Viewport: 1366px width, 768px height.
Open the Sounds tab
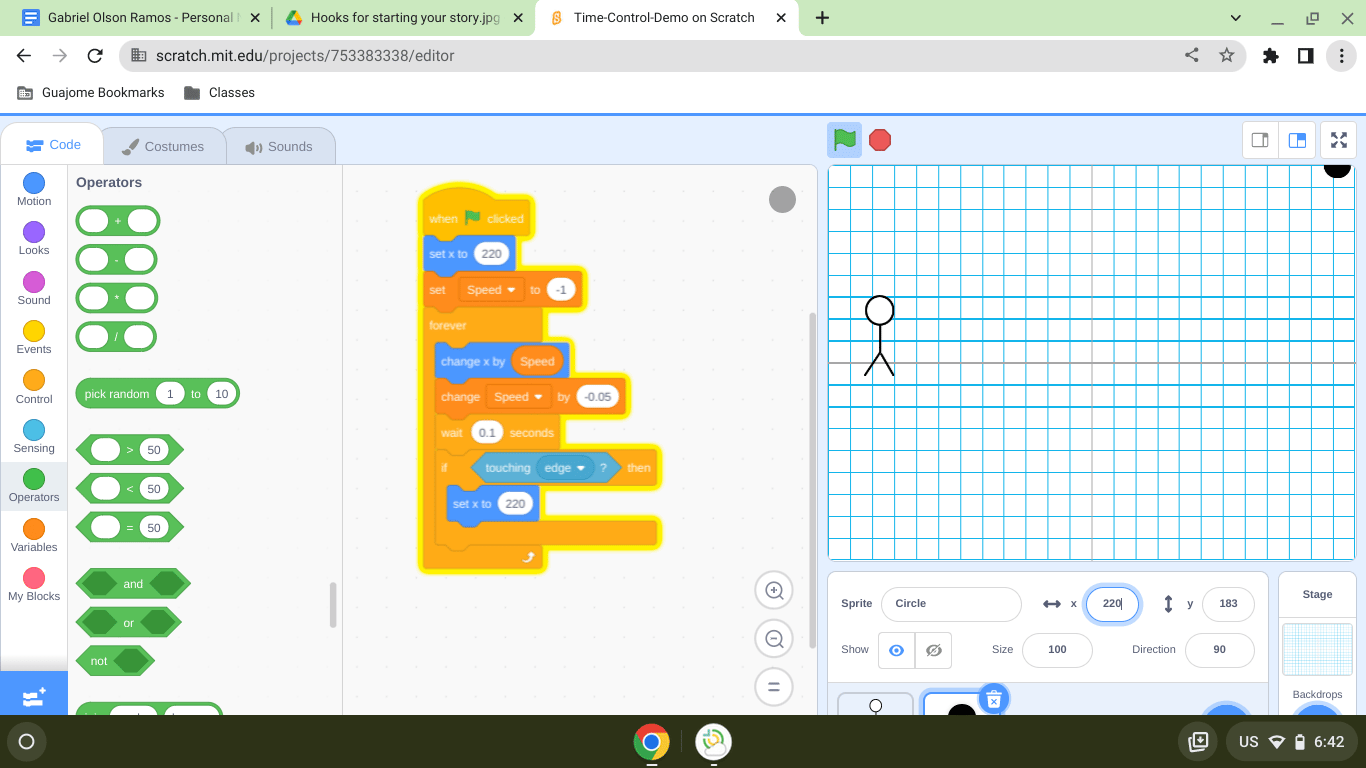279,146
